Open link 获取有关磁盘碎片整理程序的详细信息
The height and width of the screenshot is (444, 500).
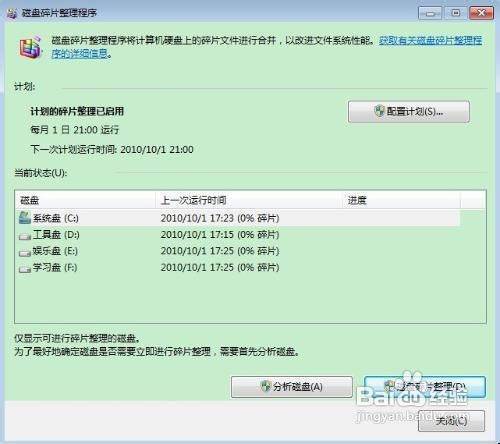point(267,47)
